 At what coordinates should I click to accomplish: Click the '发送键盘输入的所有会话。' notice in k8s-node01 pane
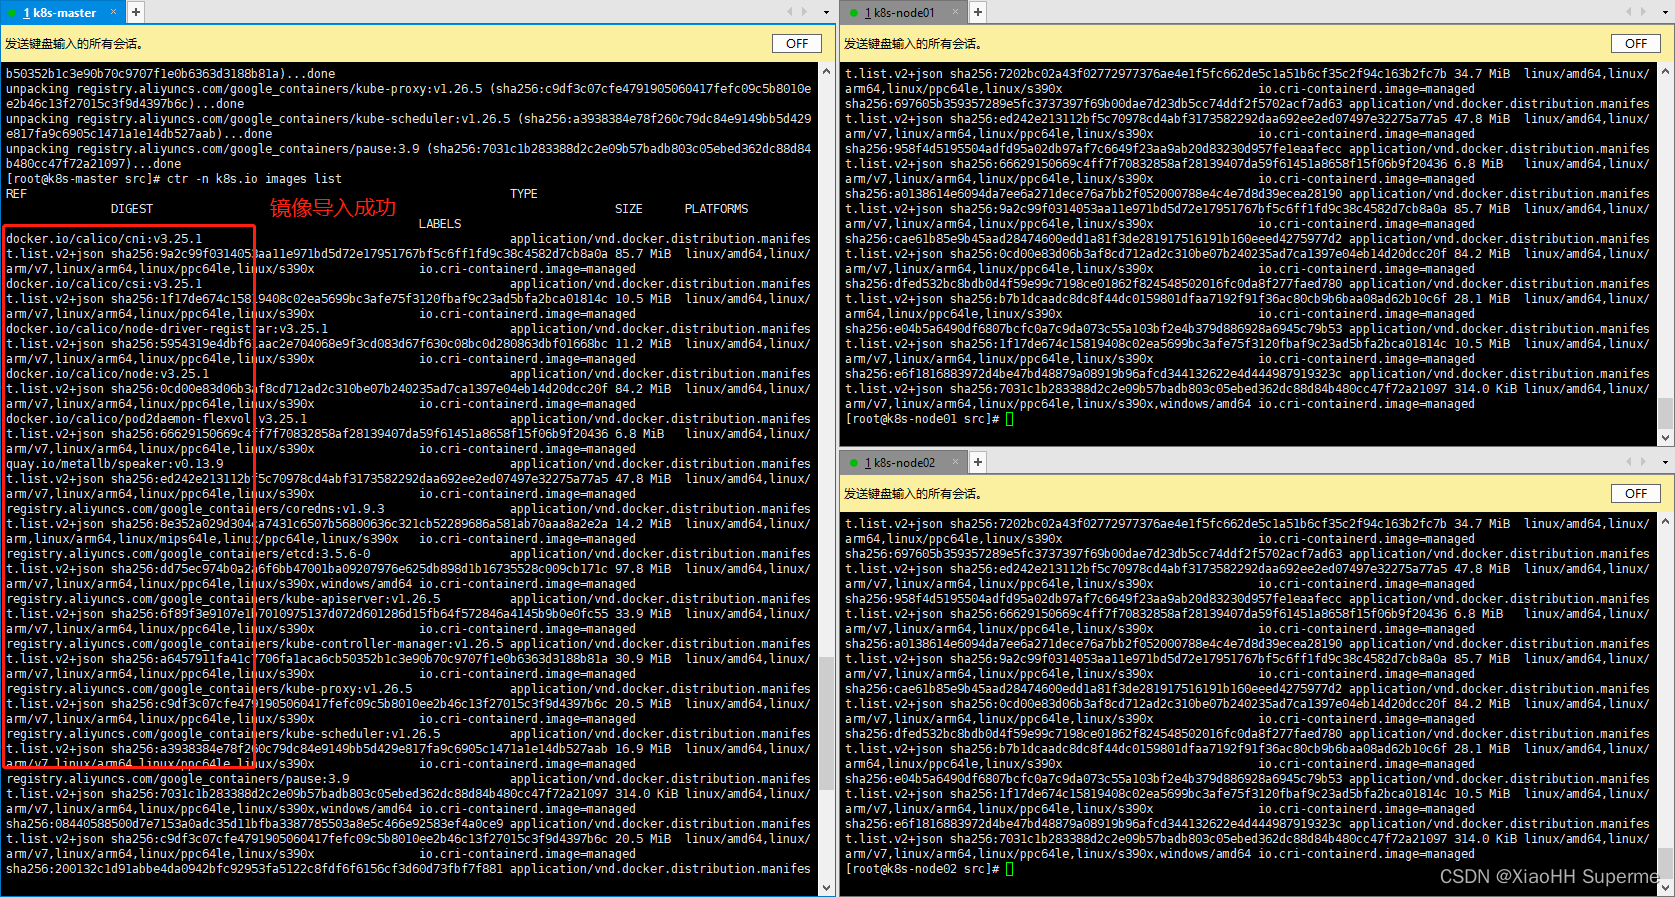coord(913,44)
